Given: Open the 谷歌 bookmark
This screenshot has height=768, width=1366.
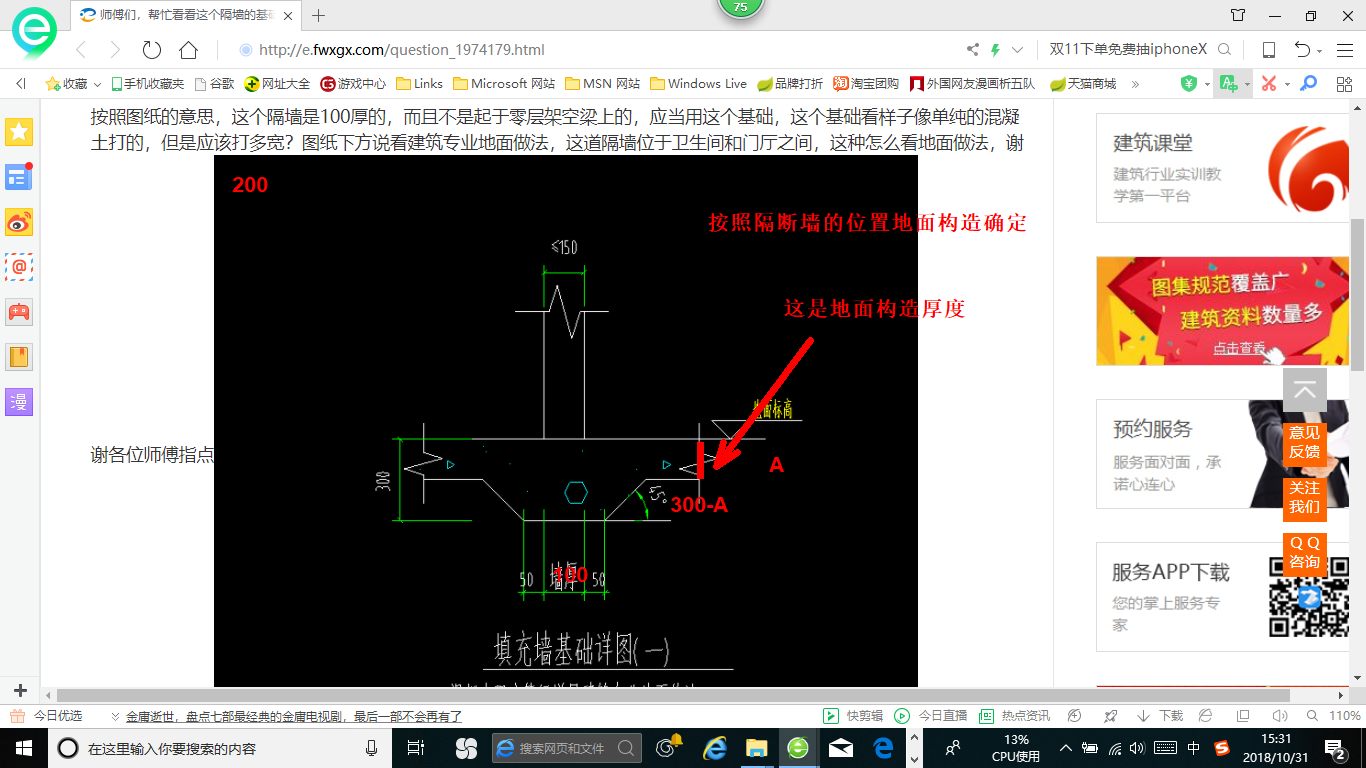Looking at the screenshot, I should coord(215,84).
